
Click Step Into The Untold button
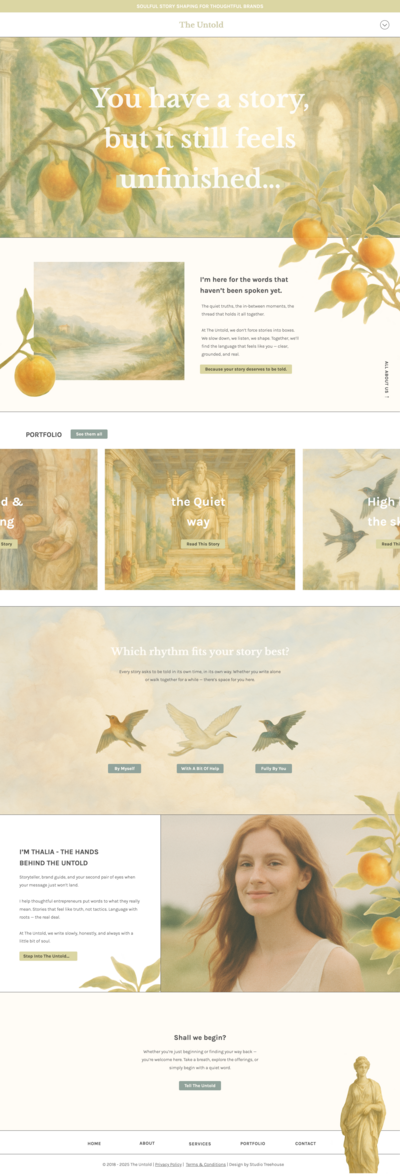[x=49, y=956]
